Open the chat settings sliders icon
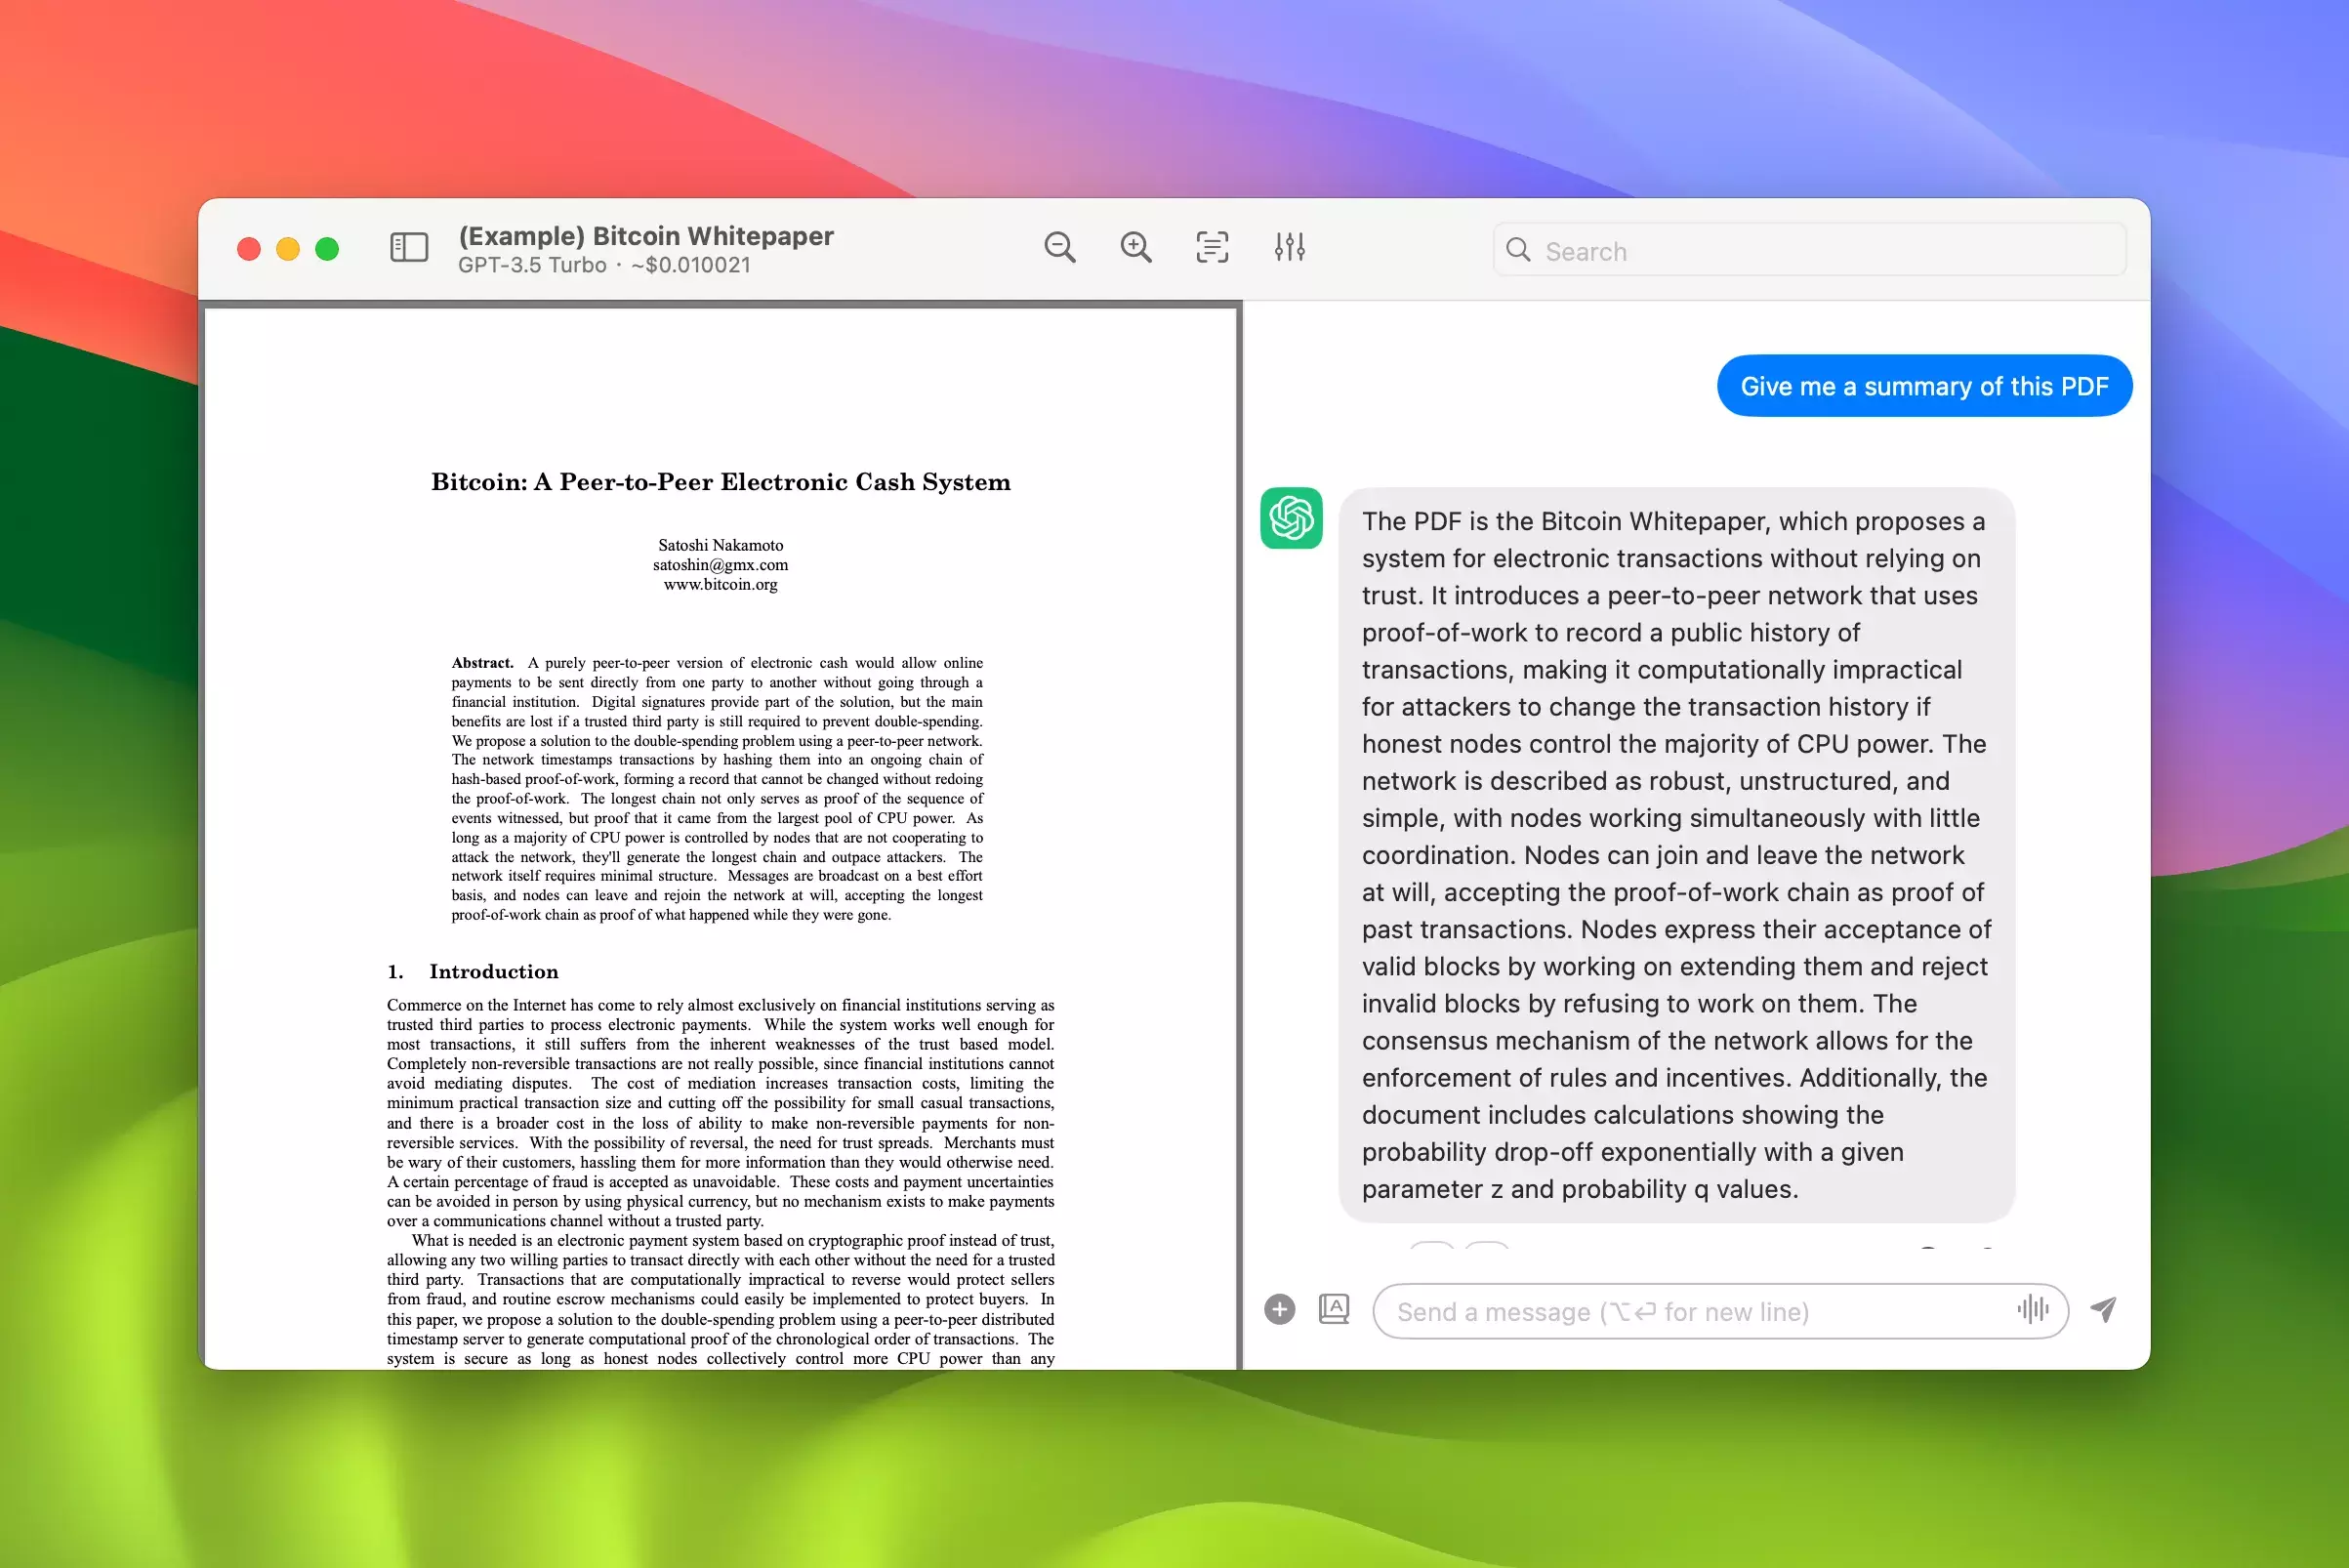 (x=1289, y=247)
